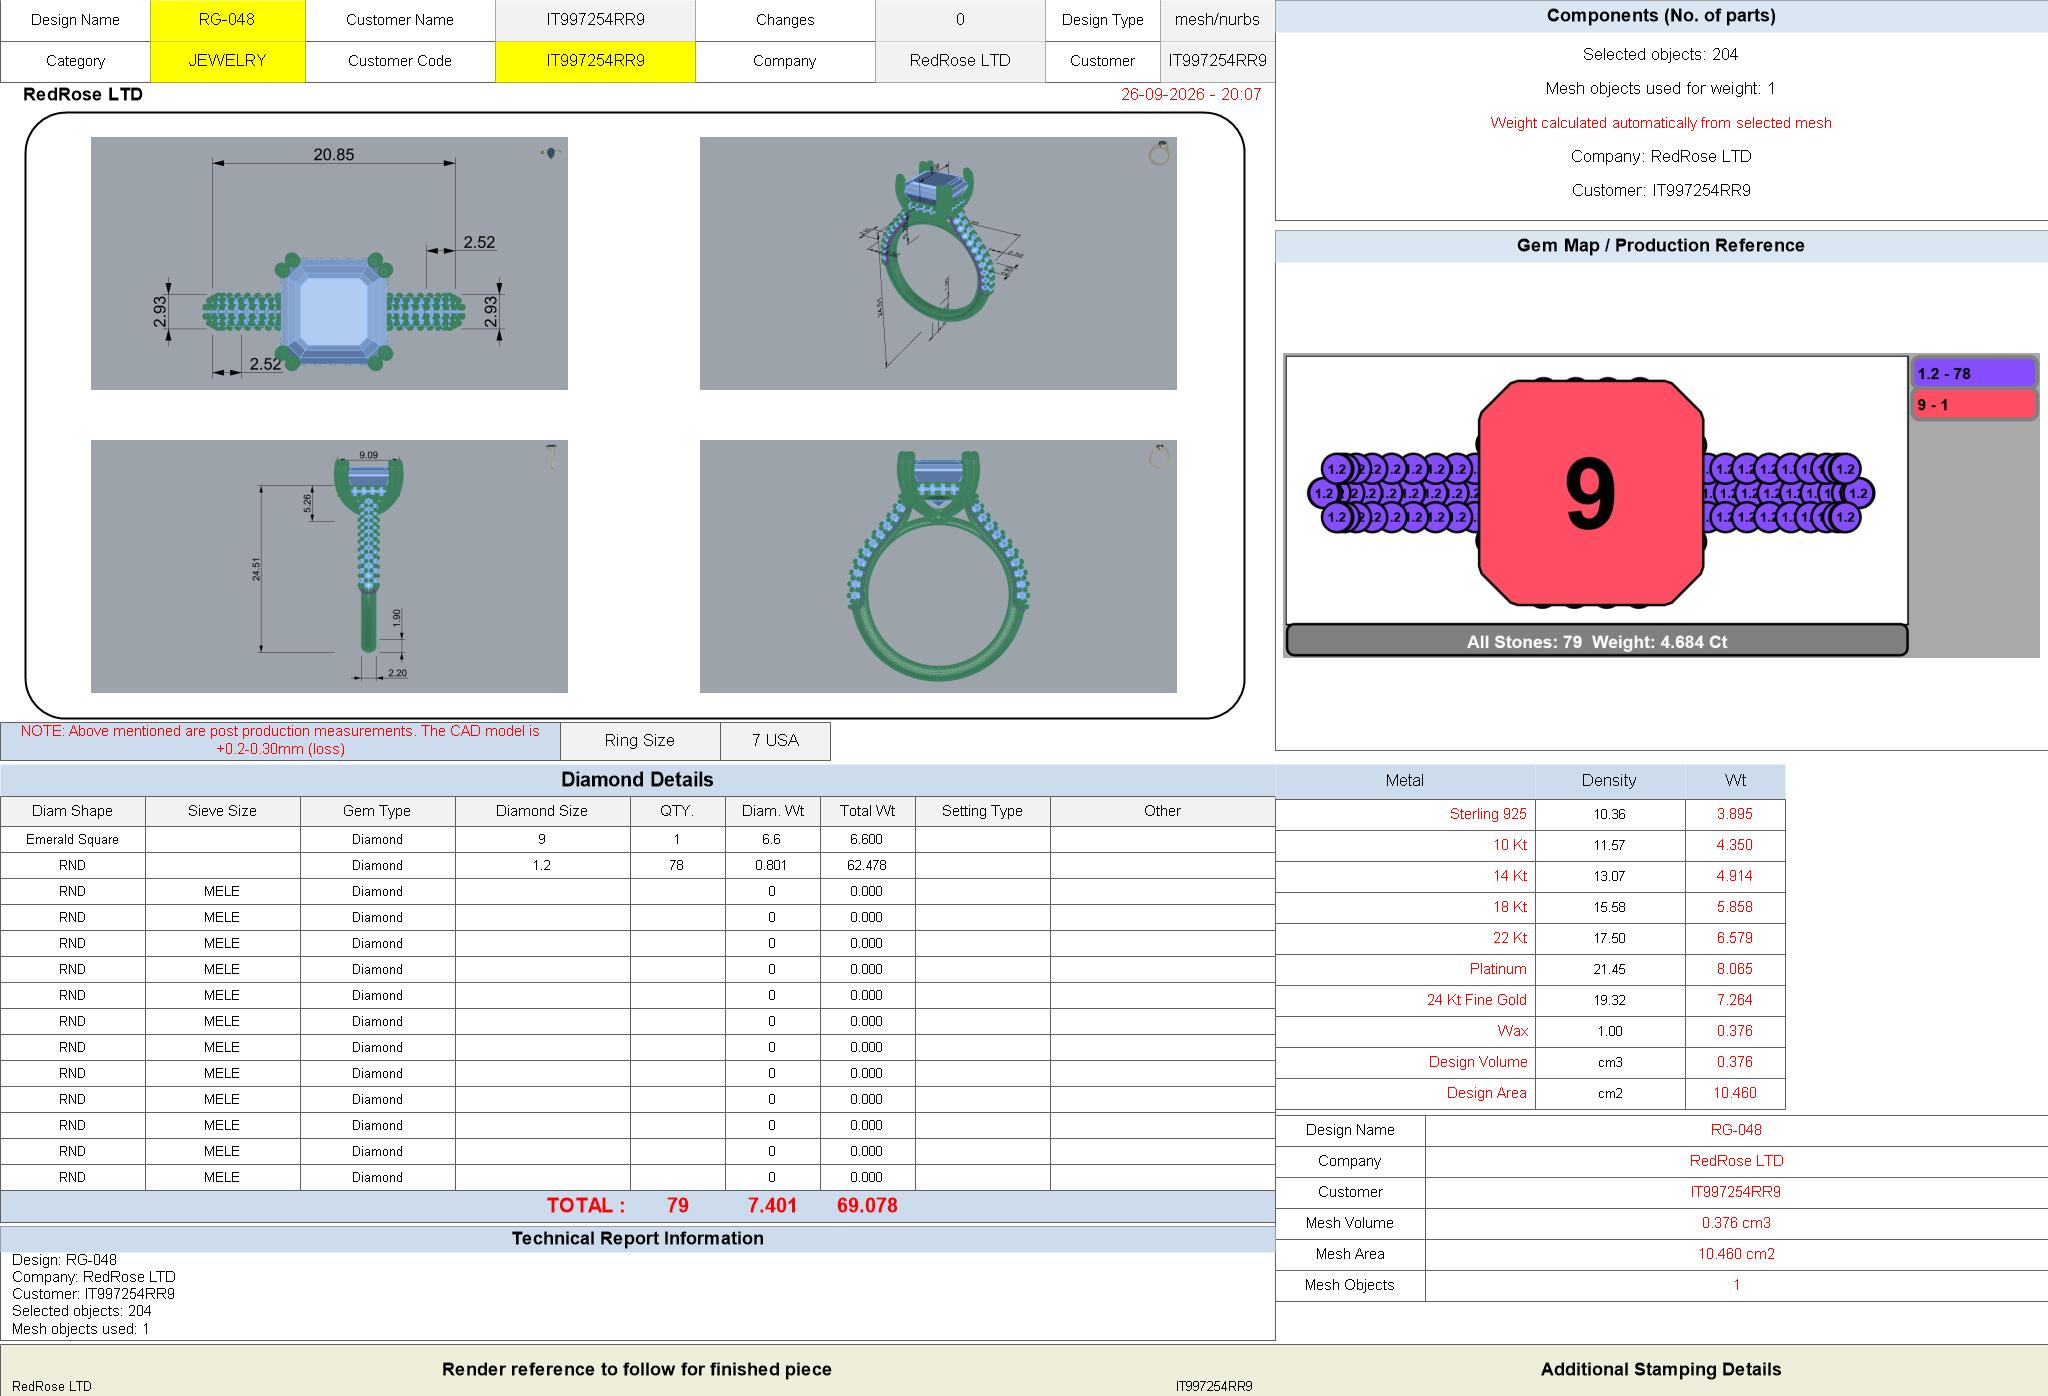This screenshot has width=2048, height=1396.
Task: Select the large red 9 stone in gem map
Action: pos(1591,493)
